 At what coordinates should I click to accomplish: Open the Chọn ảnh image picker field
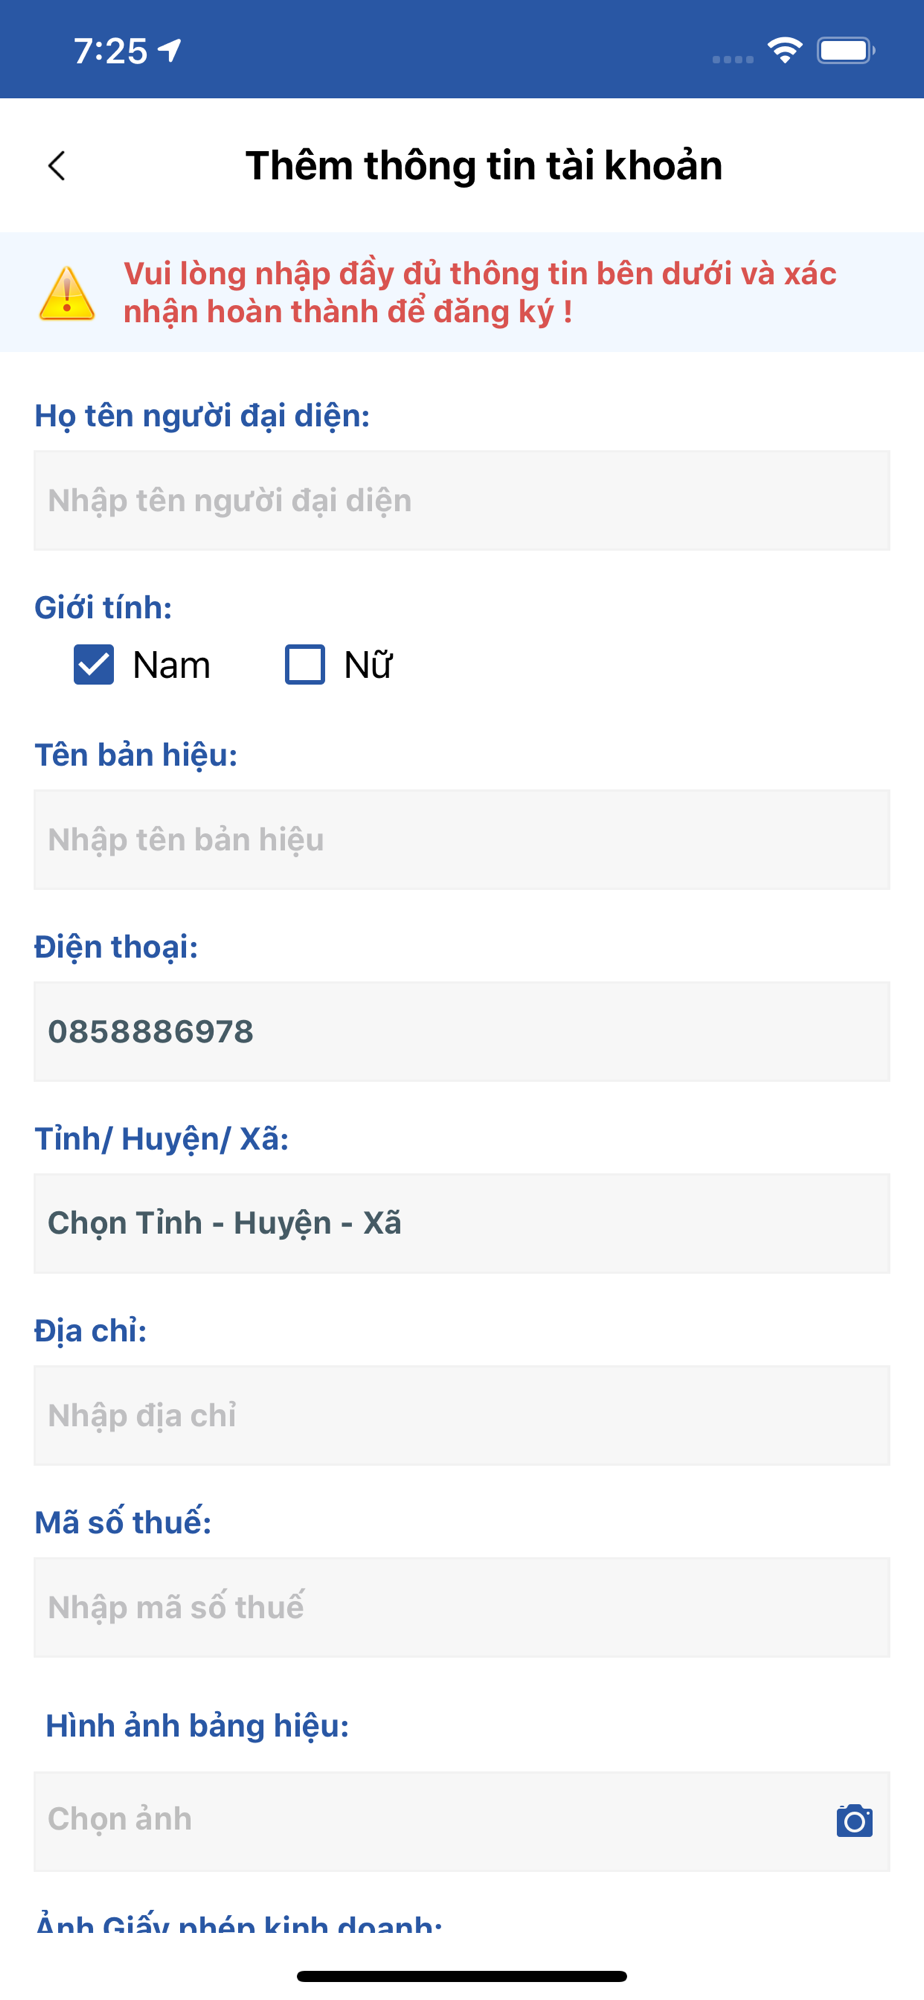point(462,1821)
